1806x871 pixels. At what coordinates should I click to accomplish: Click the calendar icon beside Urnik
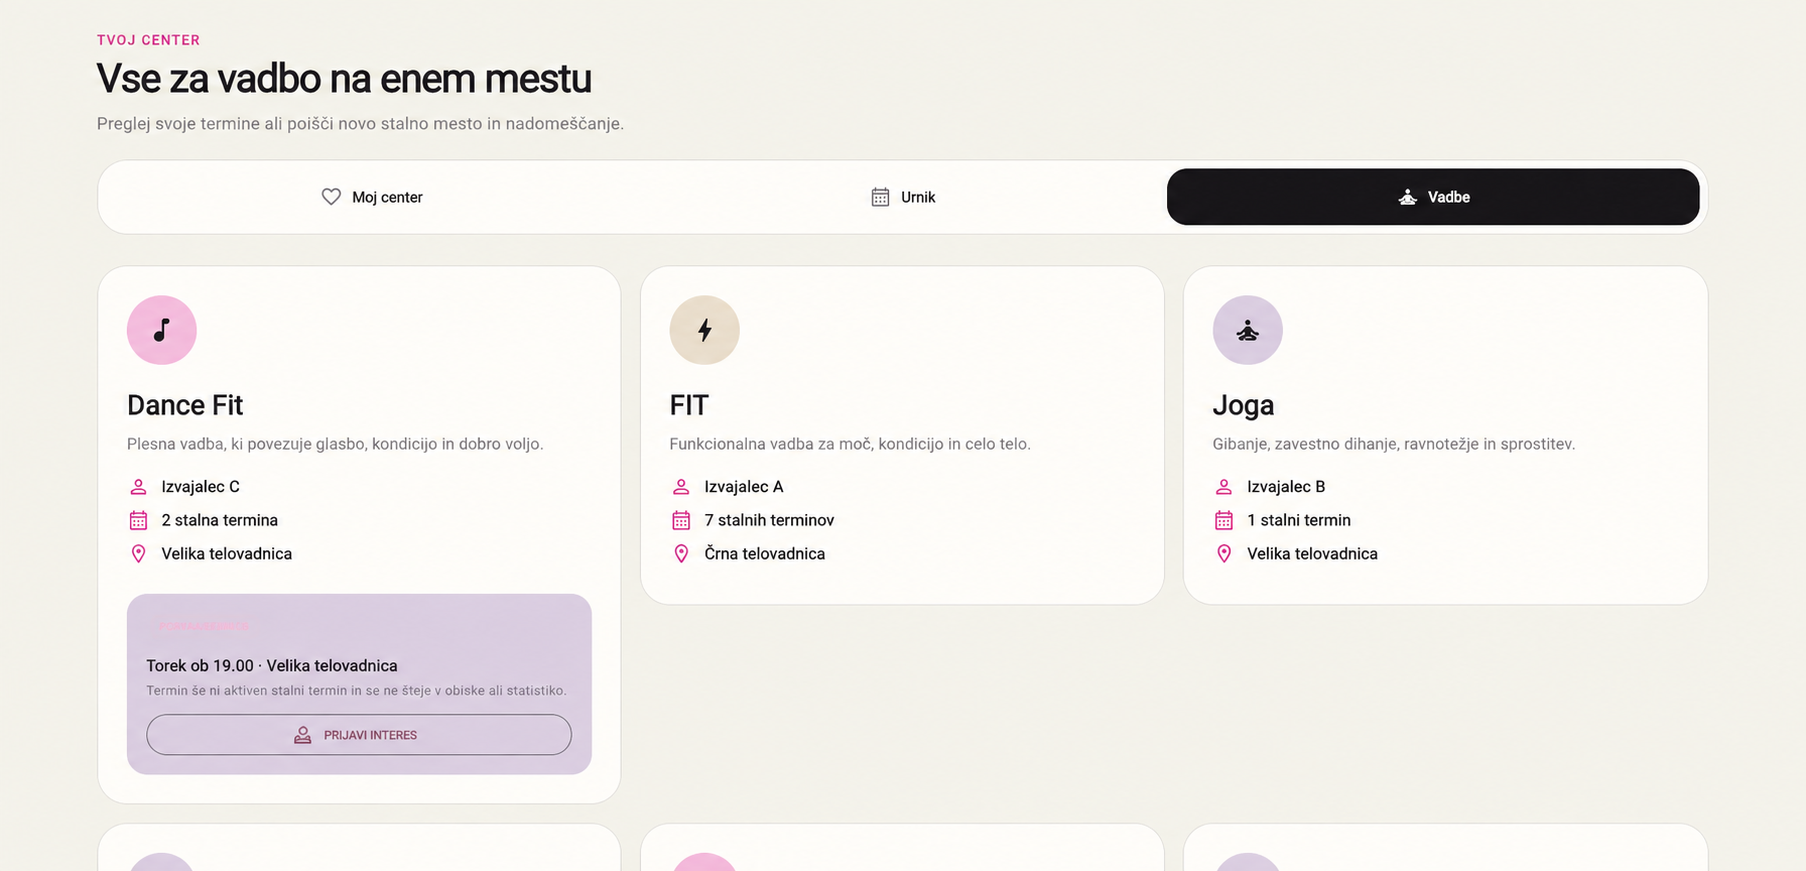[x=880, y=197]
